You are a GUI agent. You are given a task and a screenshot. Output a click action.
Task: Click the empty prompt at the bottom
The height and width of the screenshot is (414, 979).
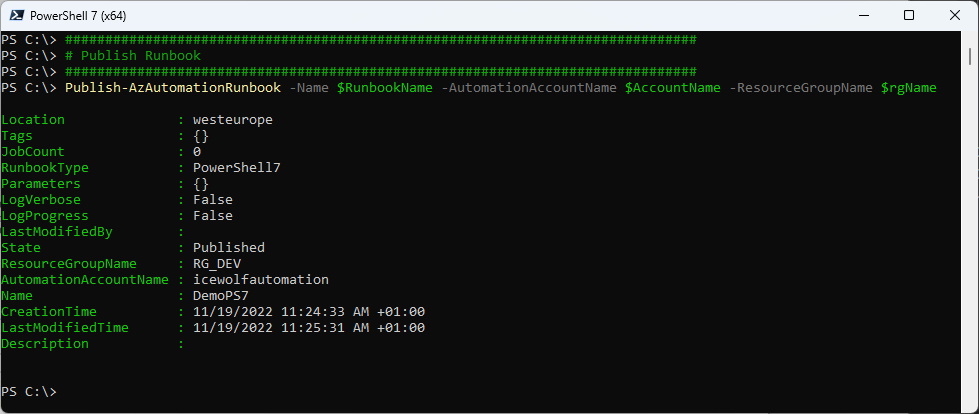(x=29, y=392)
